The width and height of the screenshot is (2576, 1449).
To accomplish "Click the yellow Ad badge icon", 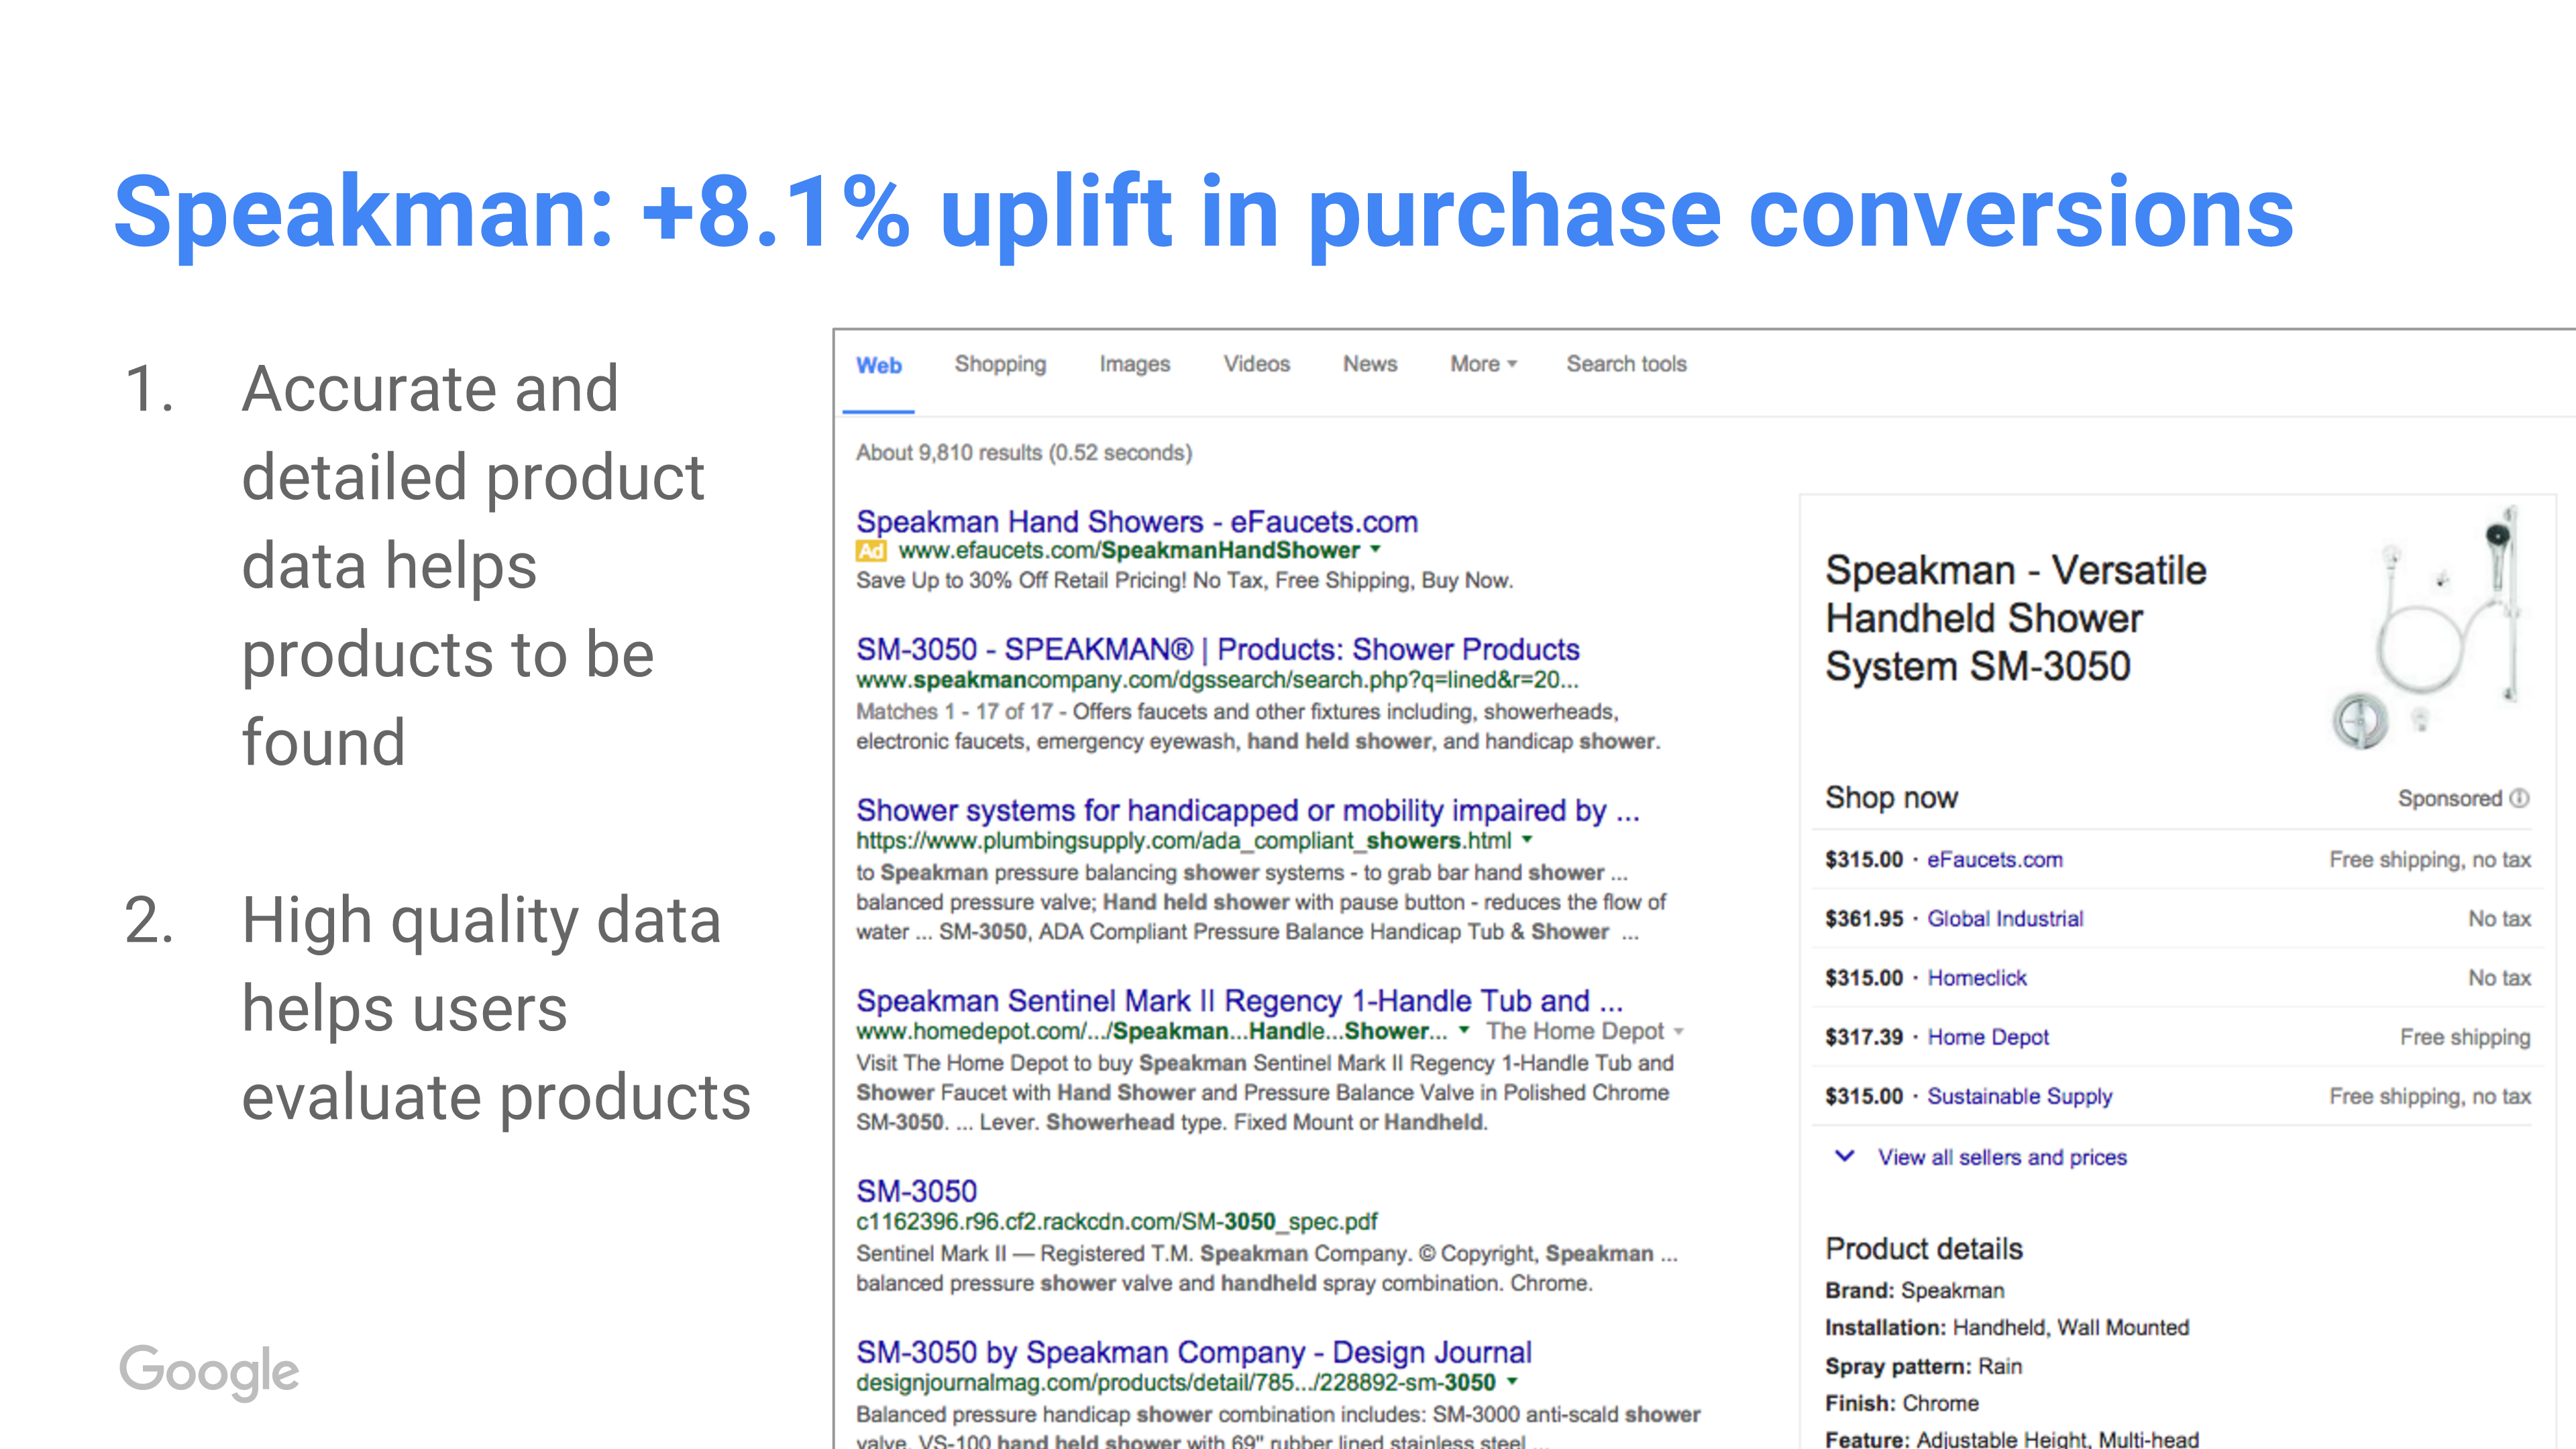I will click(x=871, y=550).
